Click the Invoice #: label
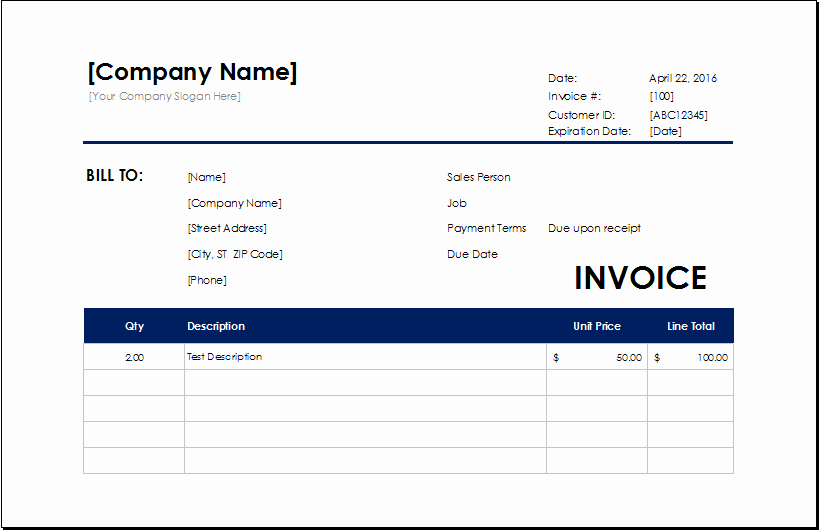819x530 pixels. 574,97
